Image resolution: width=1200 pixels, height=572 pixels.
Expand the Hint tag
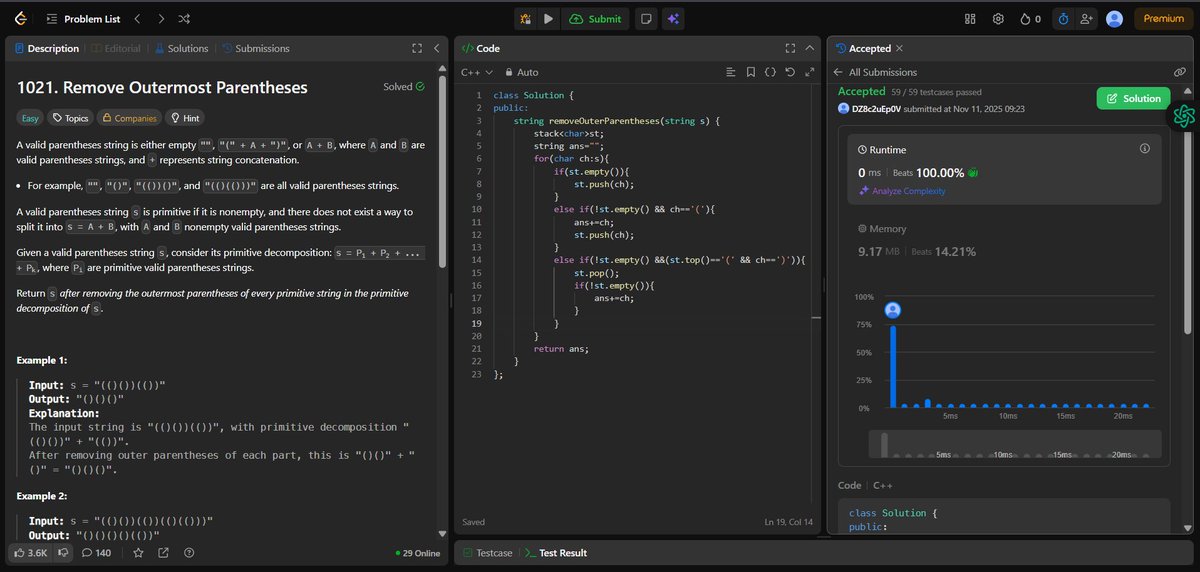185,118
